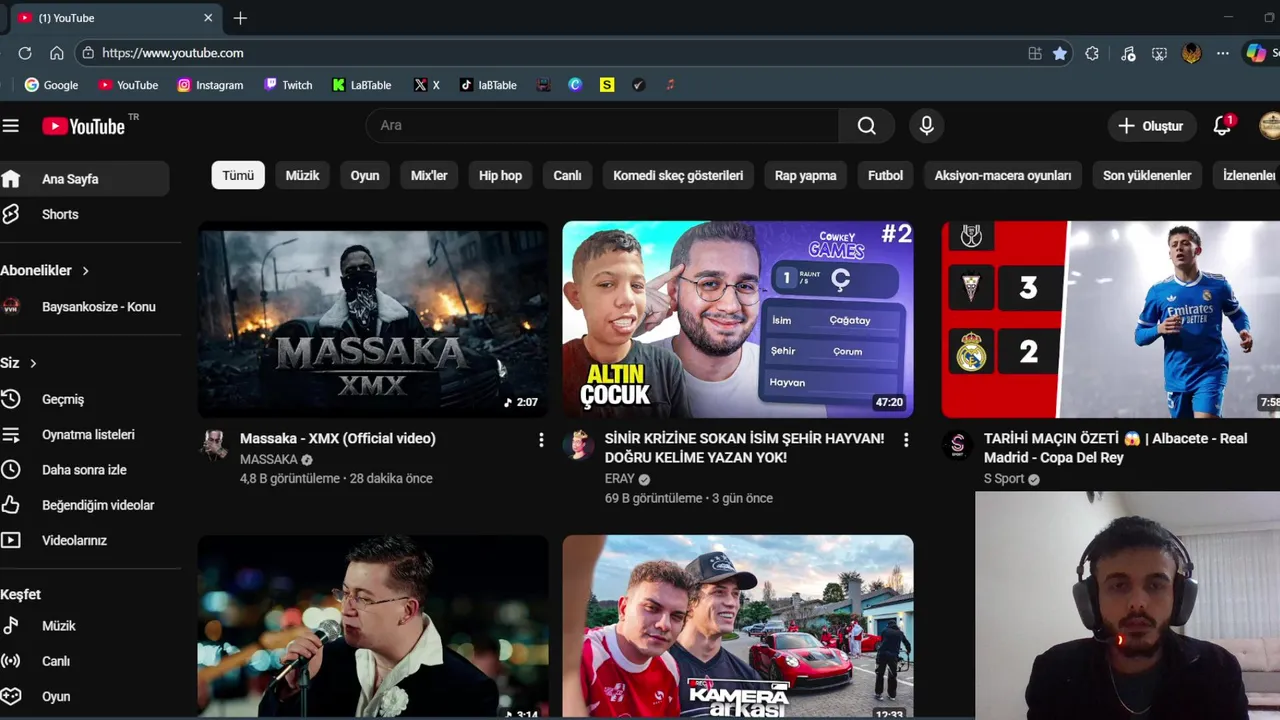Open a new browser tab
1280x720 pixels.
pyautogui.click(x=240, y=18)
